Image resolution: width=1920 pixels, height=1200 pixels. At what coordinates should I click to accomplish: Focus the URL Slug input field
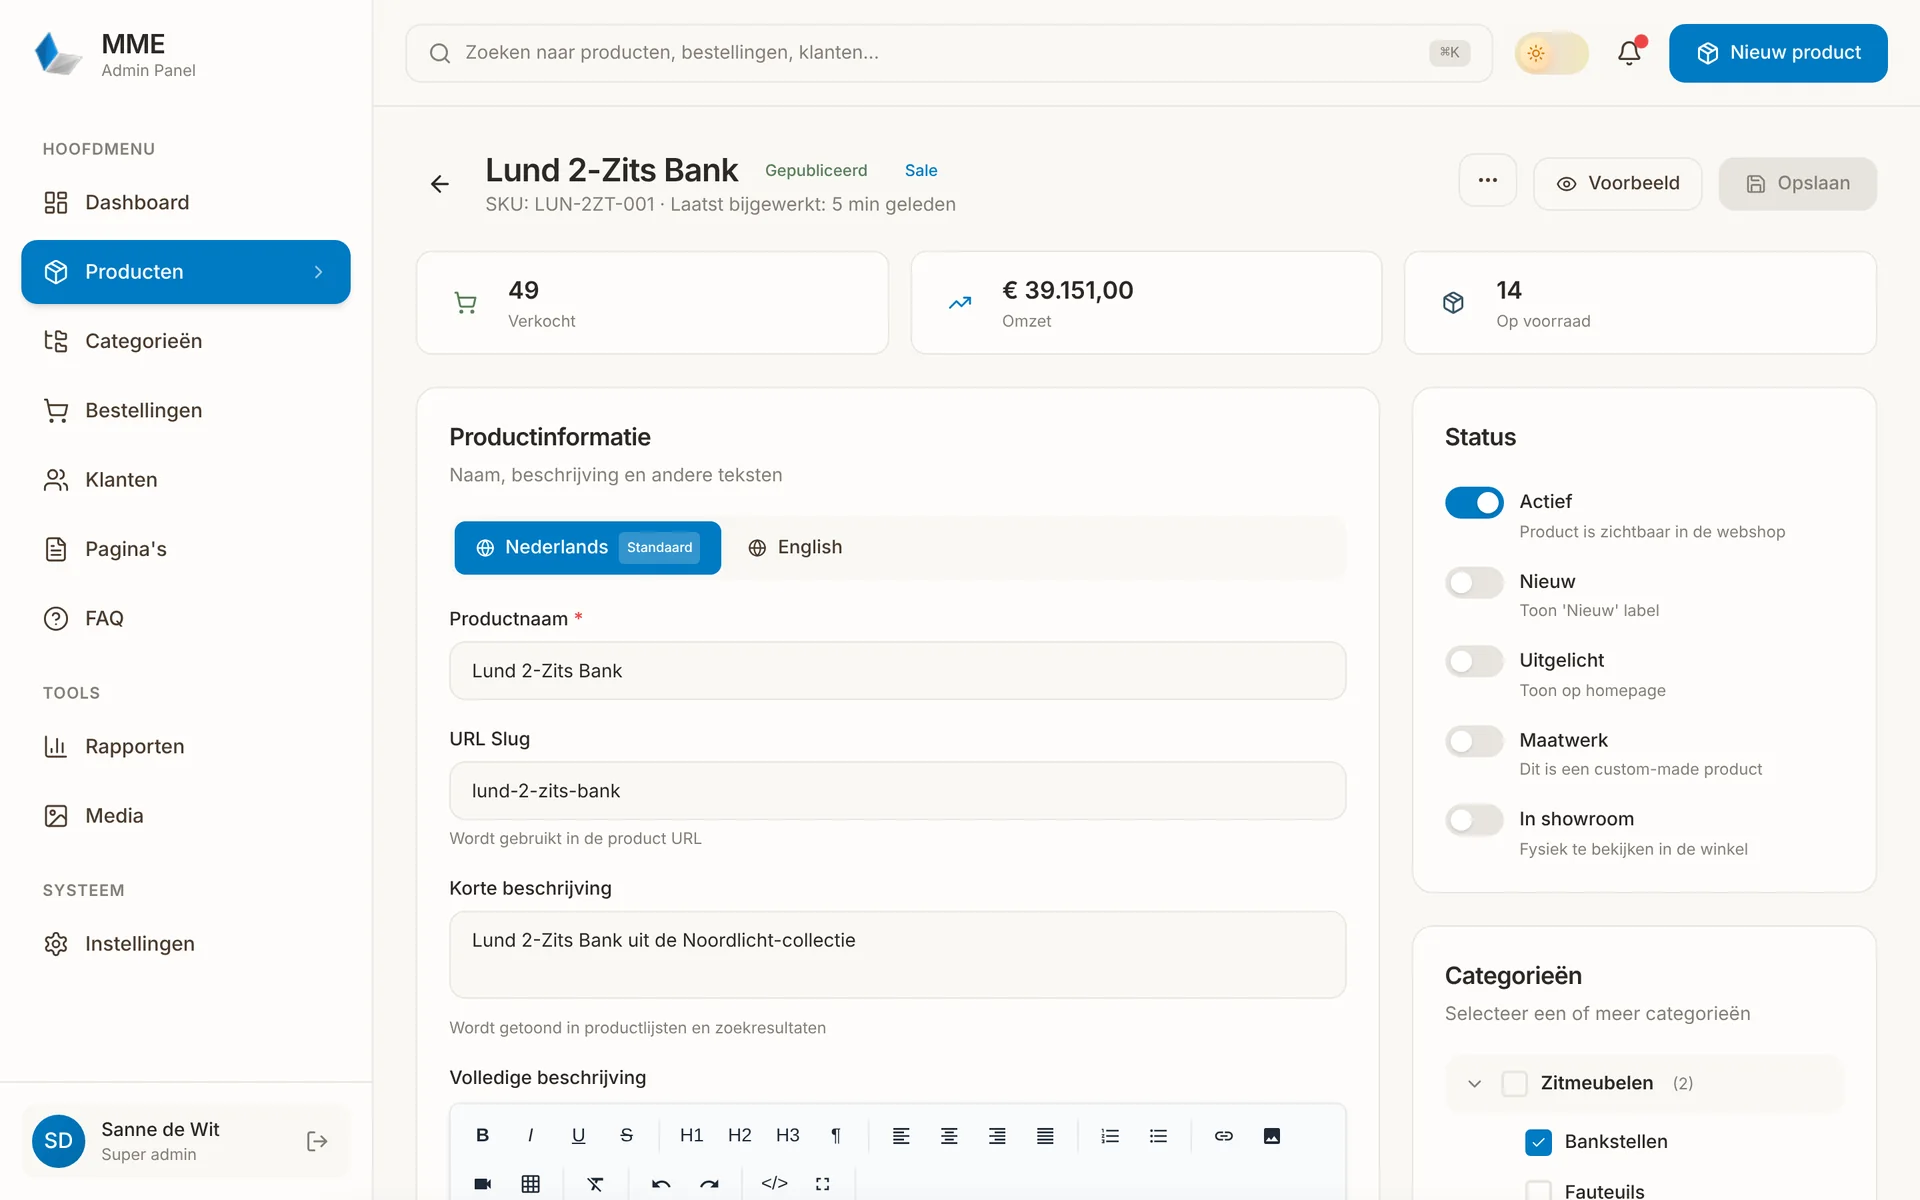click(x=898, y=791)
